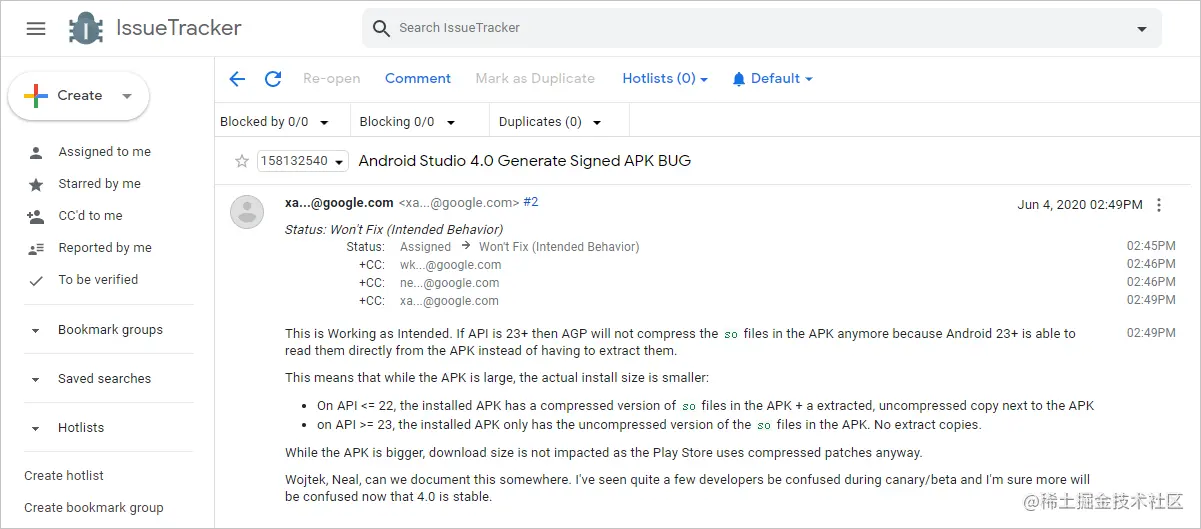This screenshot has height=529, width=1201.
Task: Star issue 158132540
Action: [x=241, y=161]
